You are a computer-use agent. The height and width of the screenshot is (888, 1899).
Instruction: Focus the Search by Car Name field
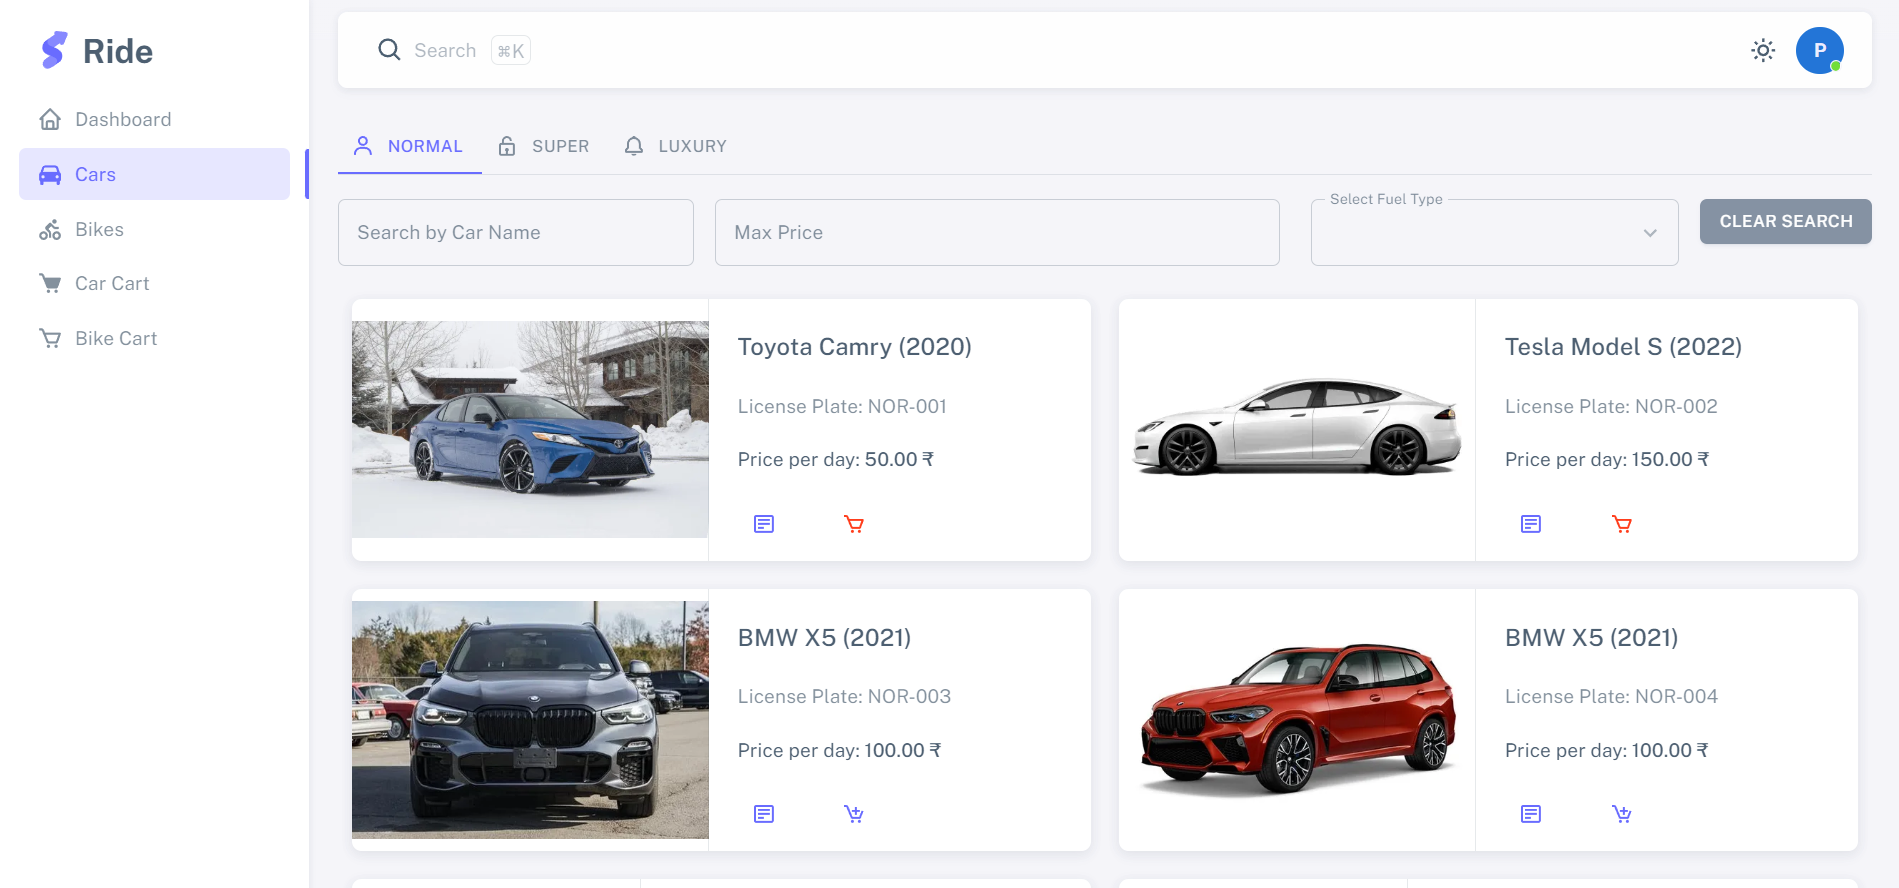[x=515, y=233]
